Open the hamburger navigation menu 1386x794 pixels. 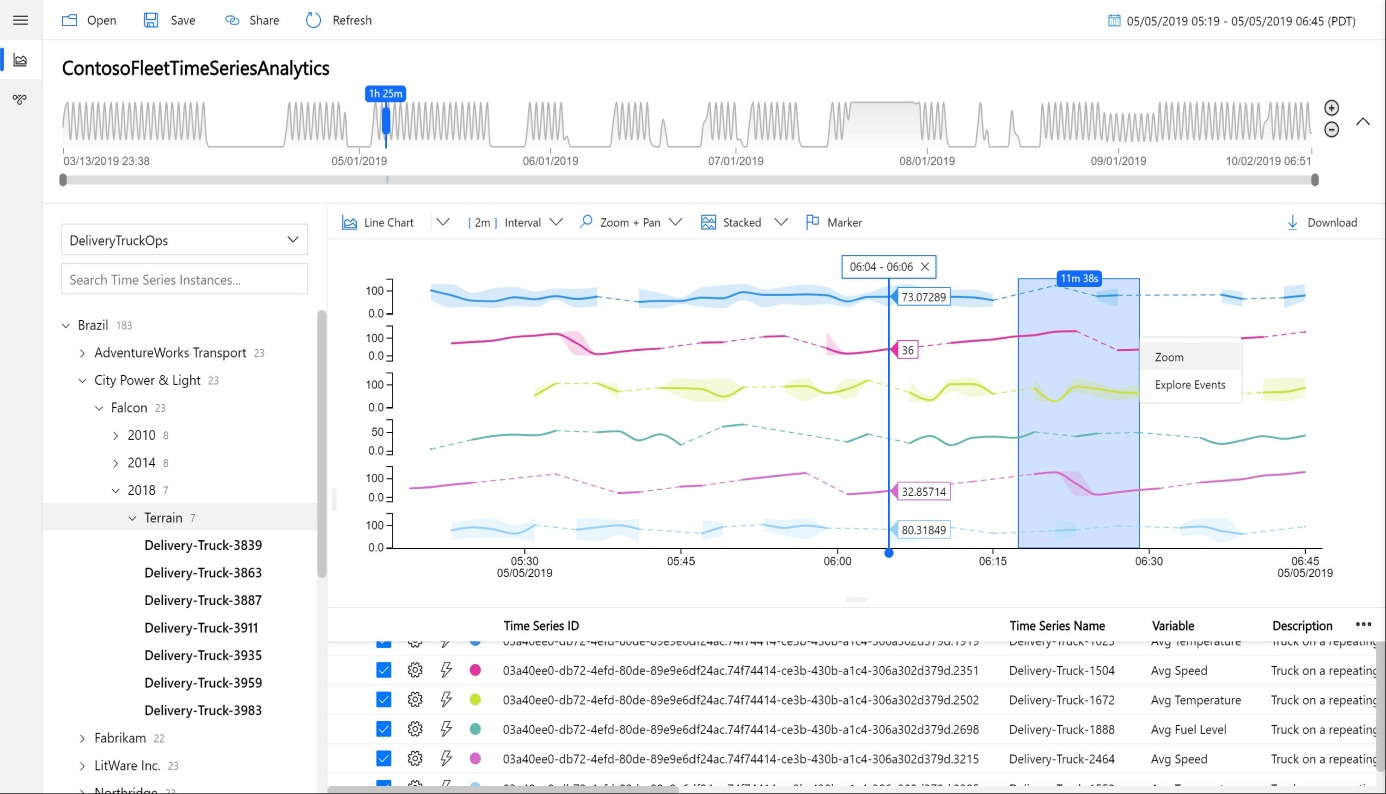(x=20, y=20)
